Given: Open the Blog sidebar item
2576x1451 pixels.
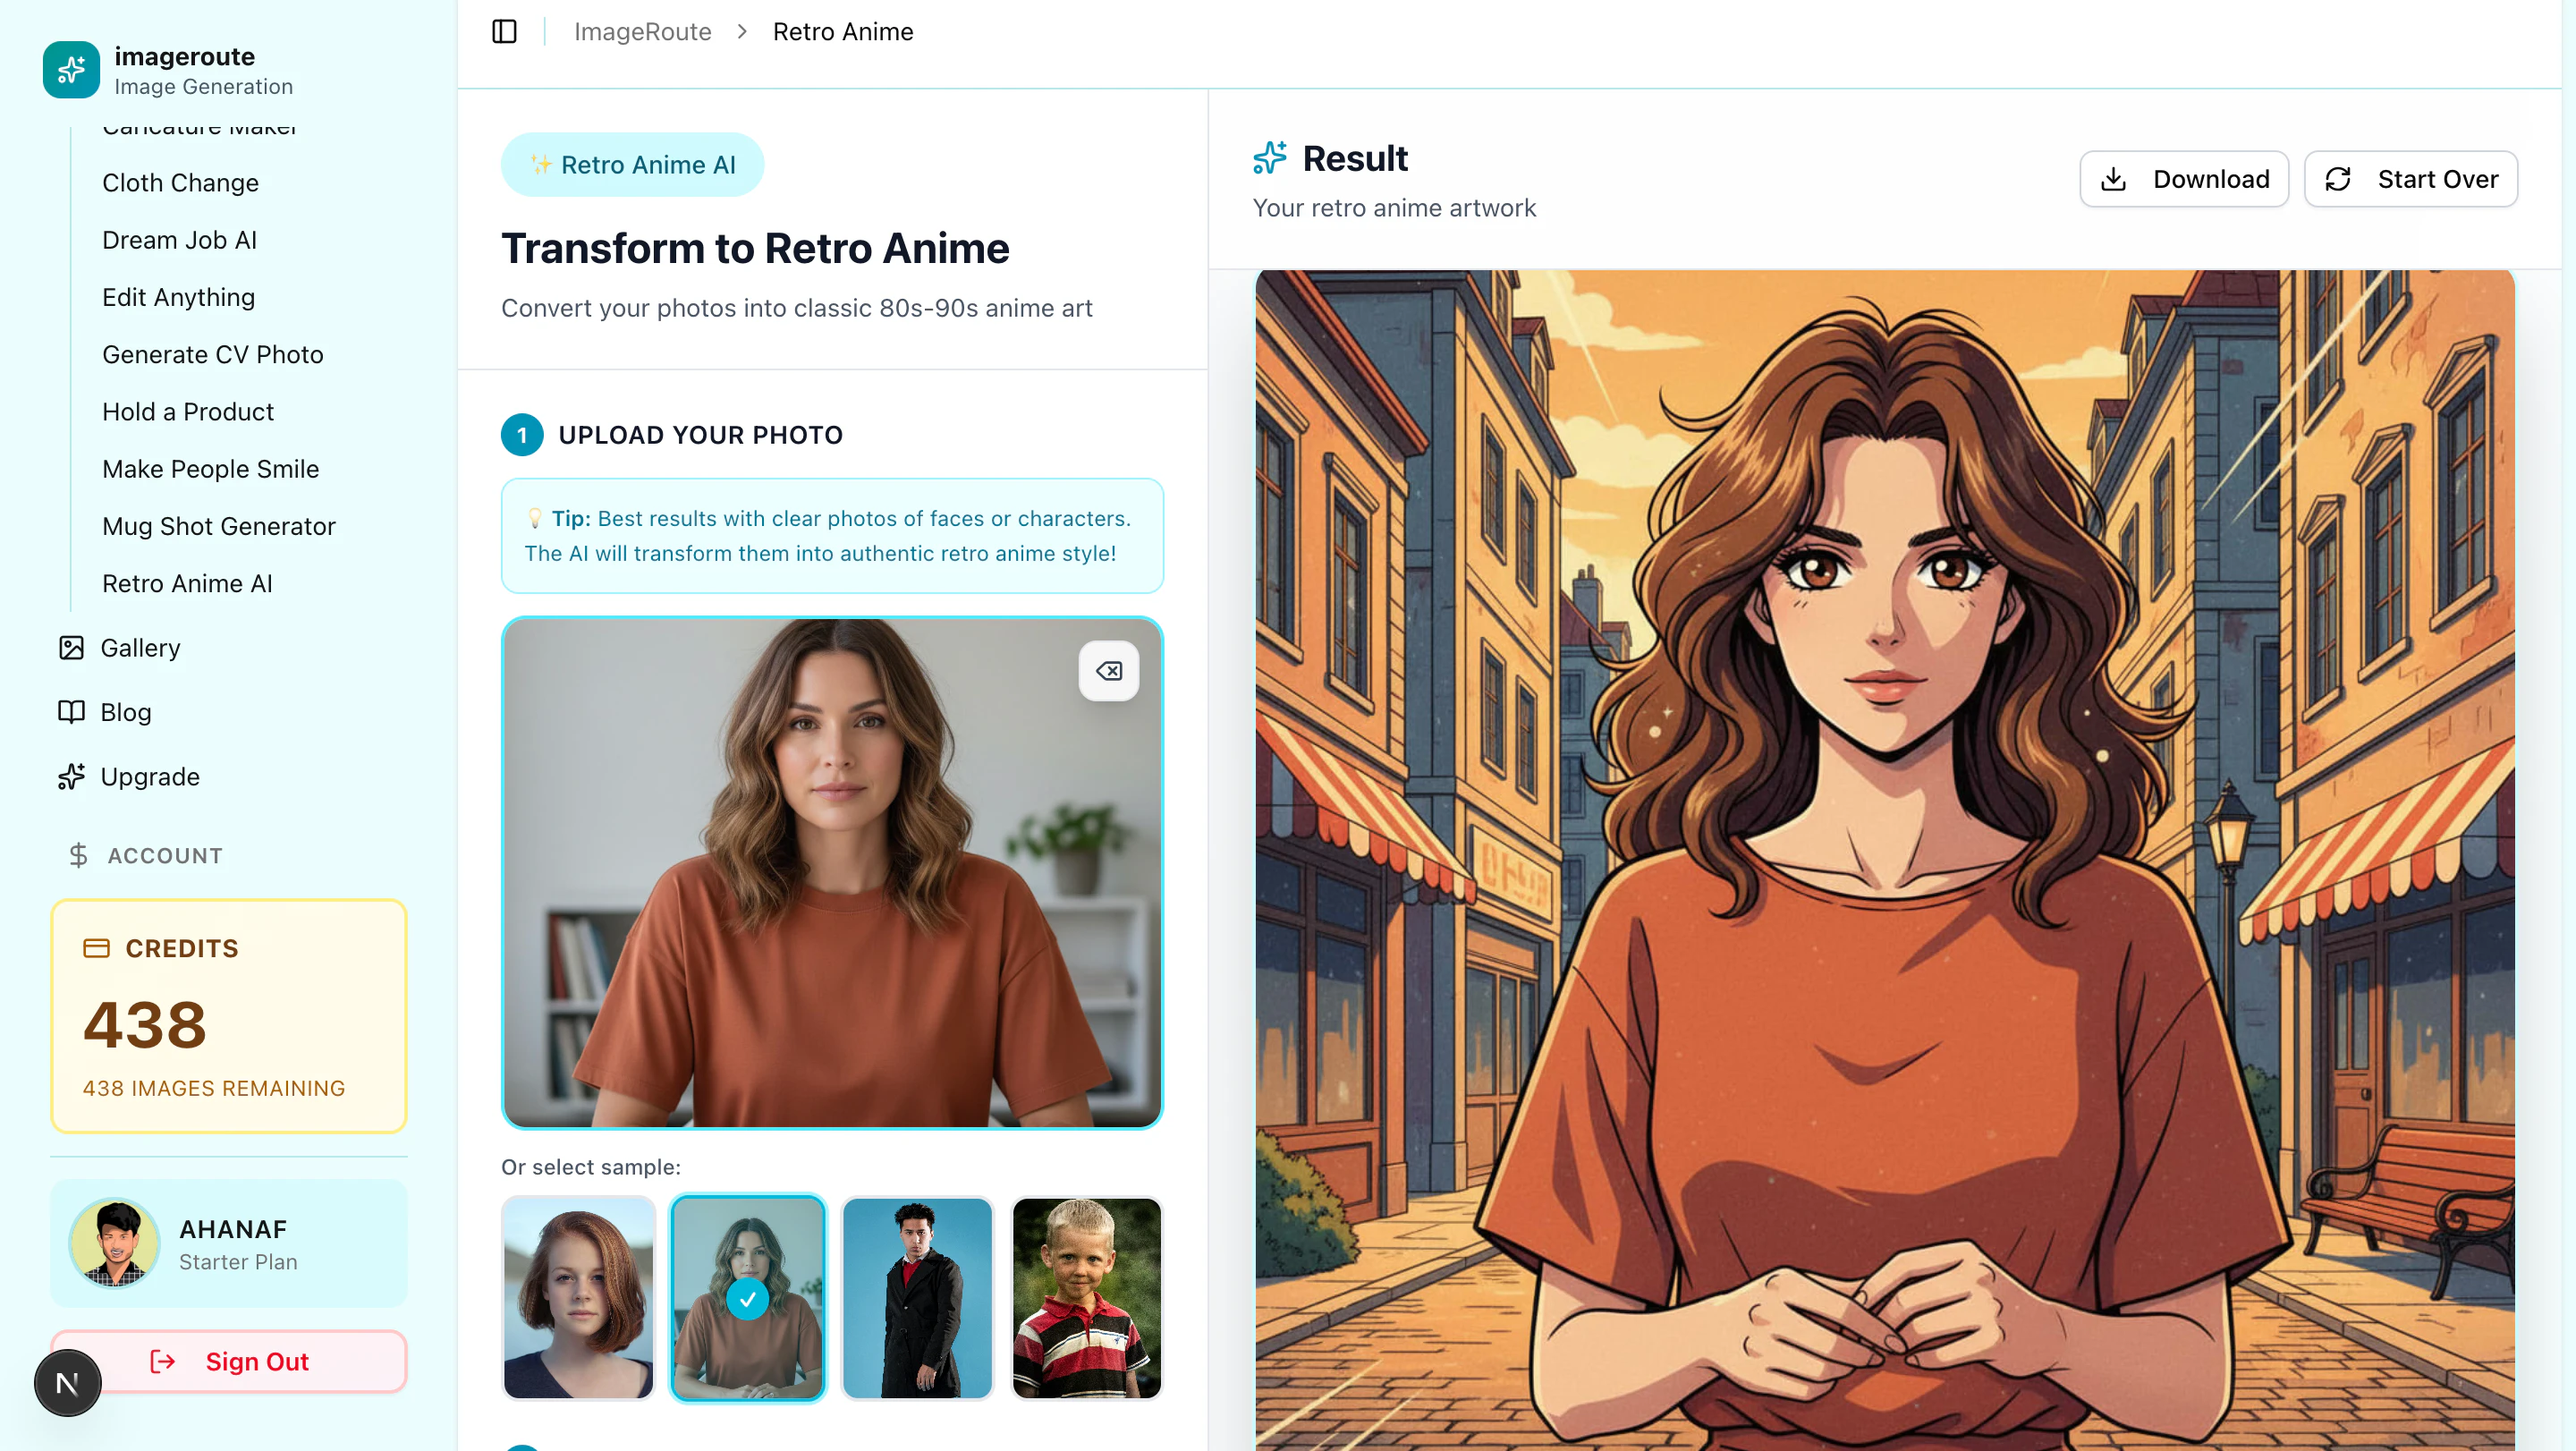Looking at the screenshot, I should point(126,712).
